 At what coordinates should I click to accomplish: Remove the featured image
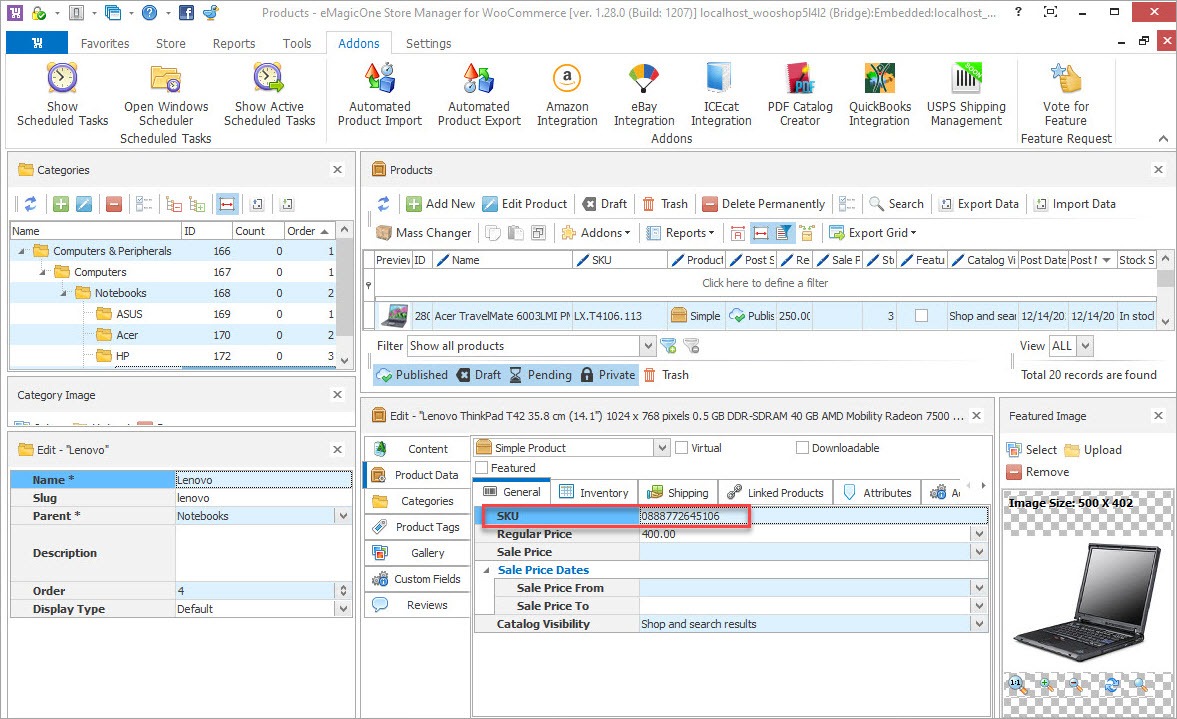click(x=1037, y=472)
